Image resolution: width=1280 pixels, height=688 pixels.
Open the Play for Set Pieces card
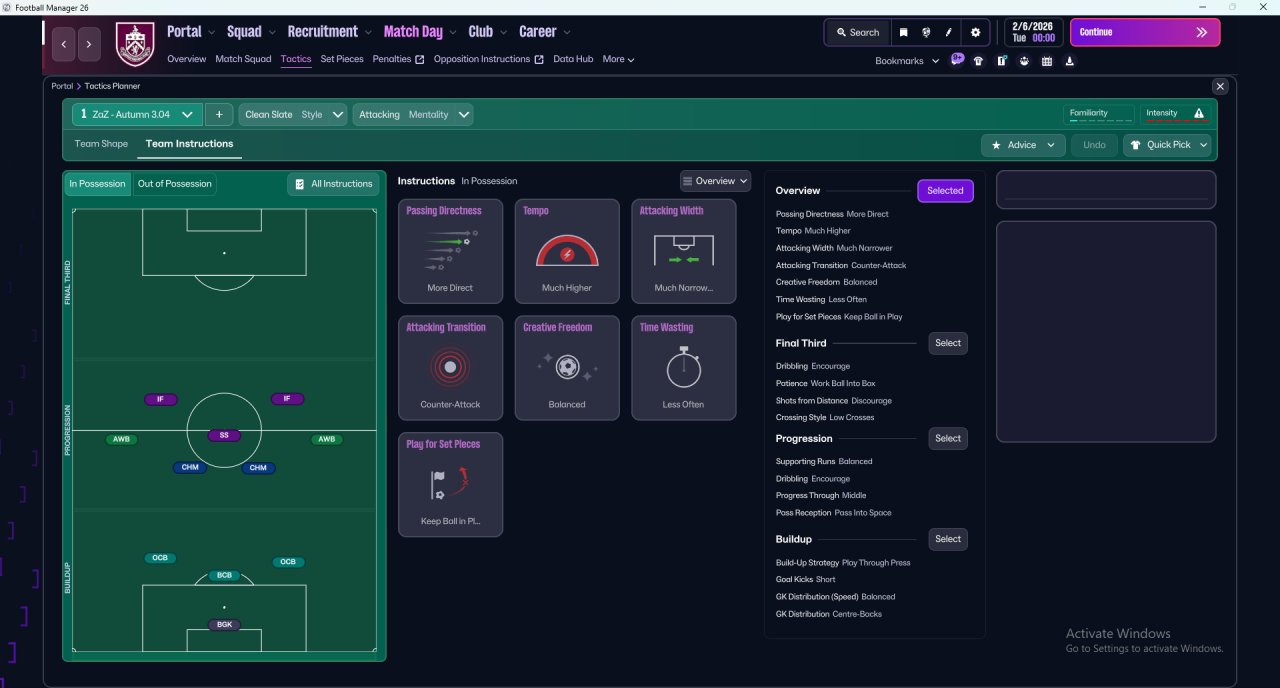pos(450,485)
